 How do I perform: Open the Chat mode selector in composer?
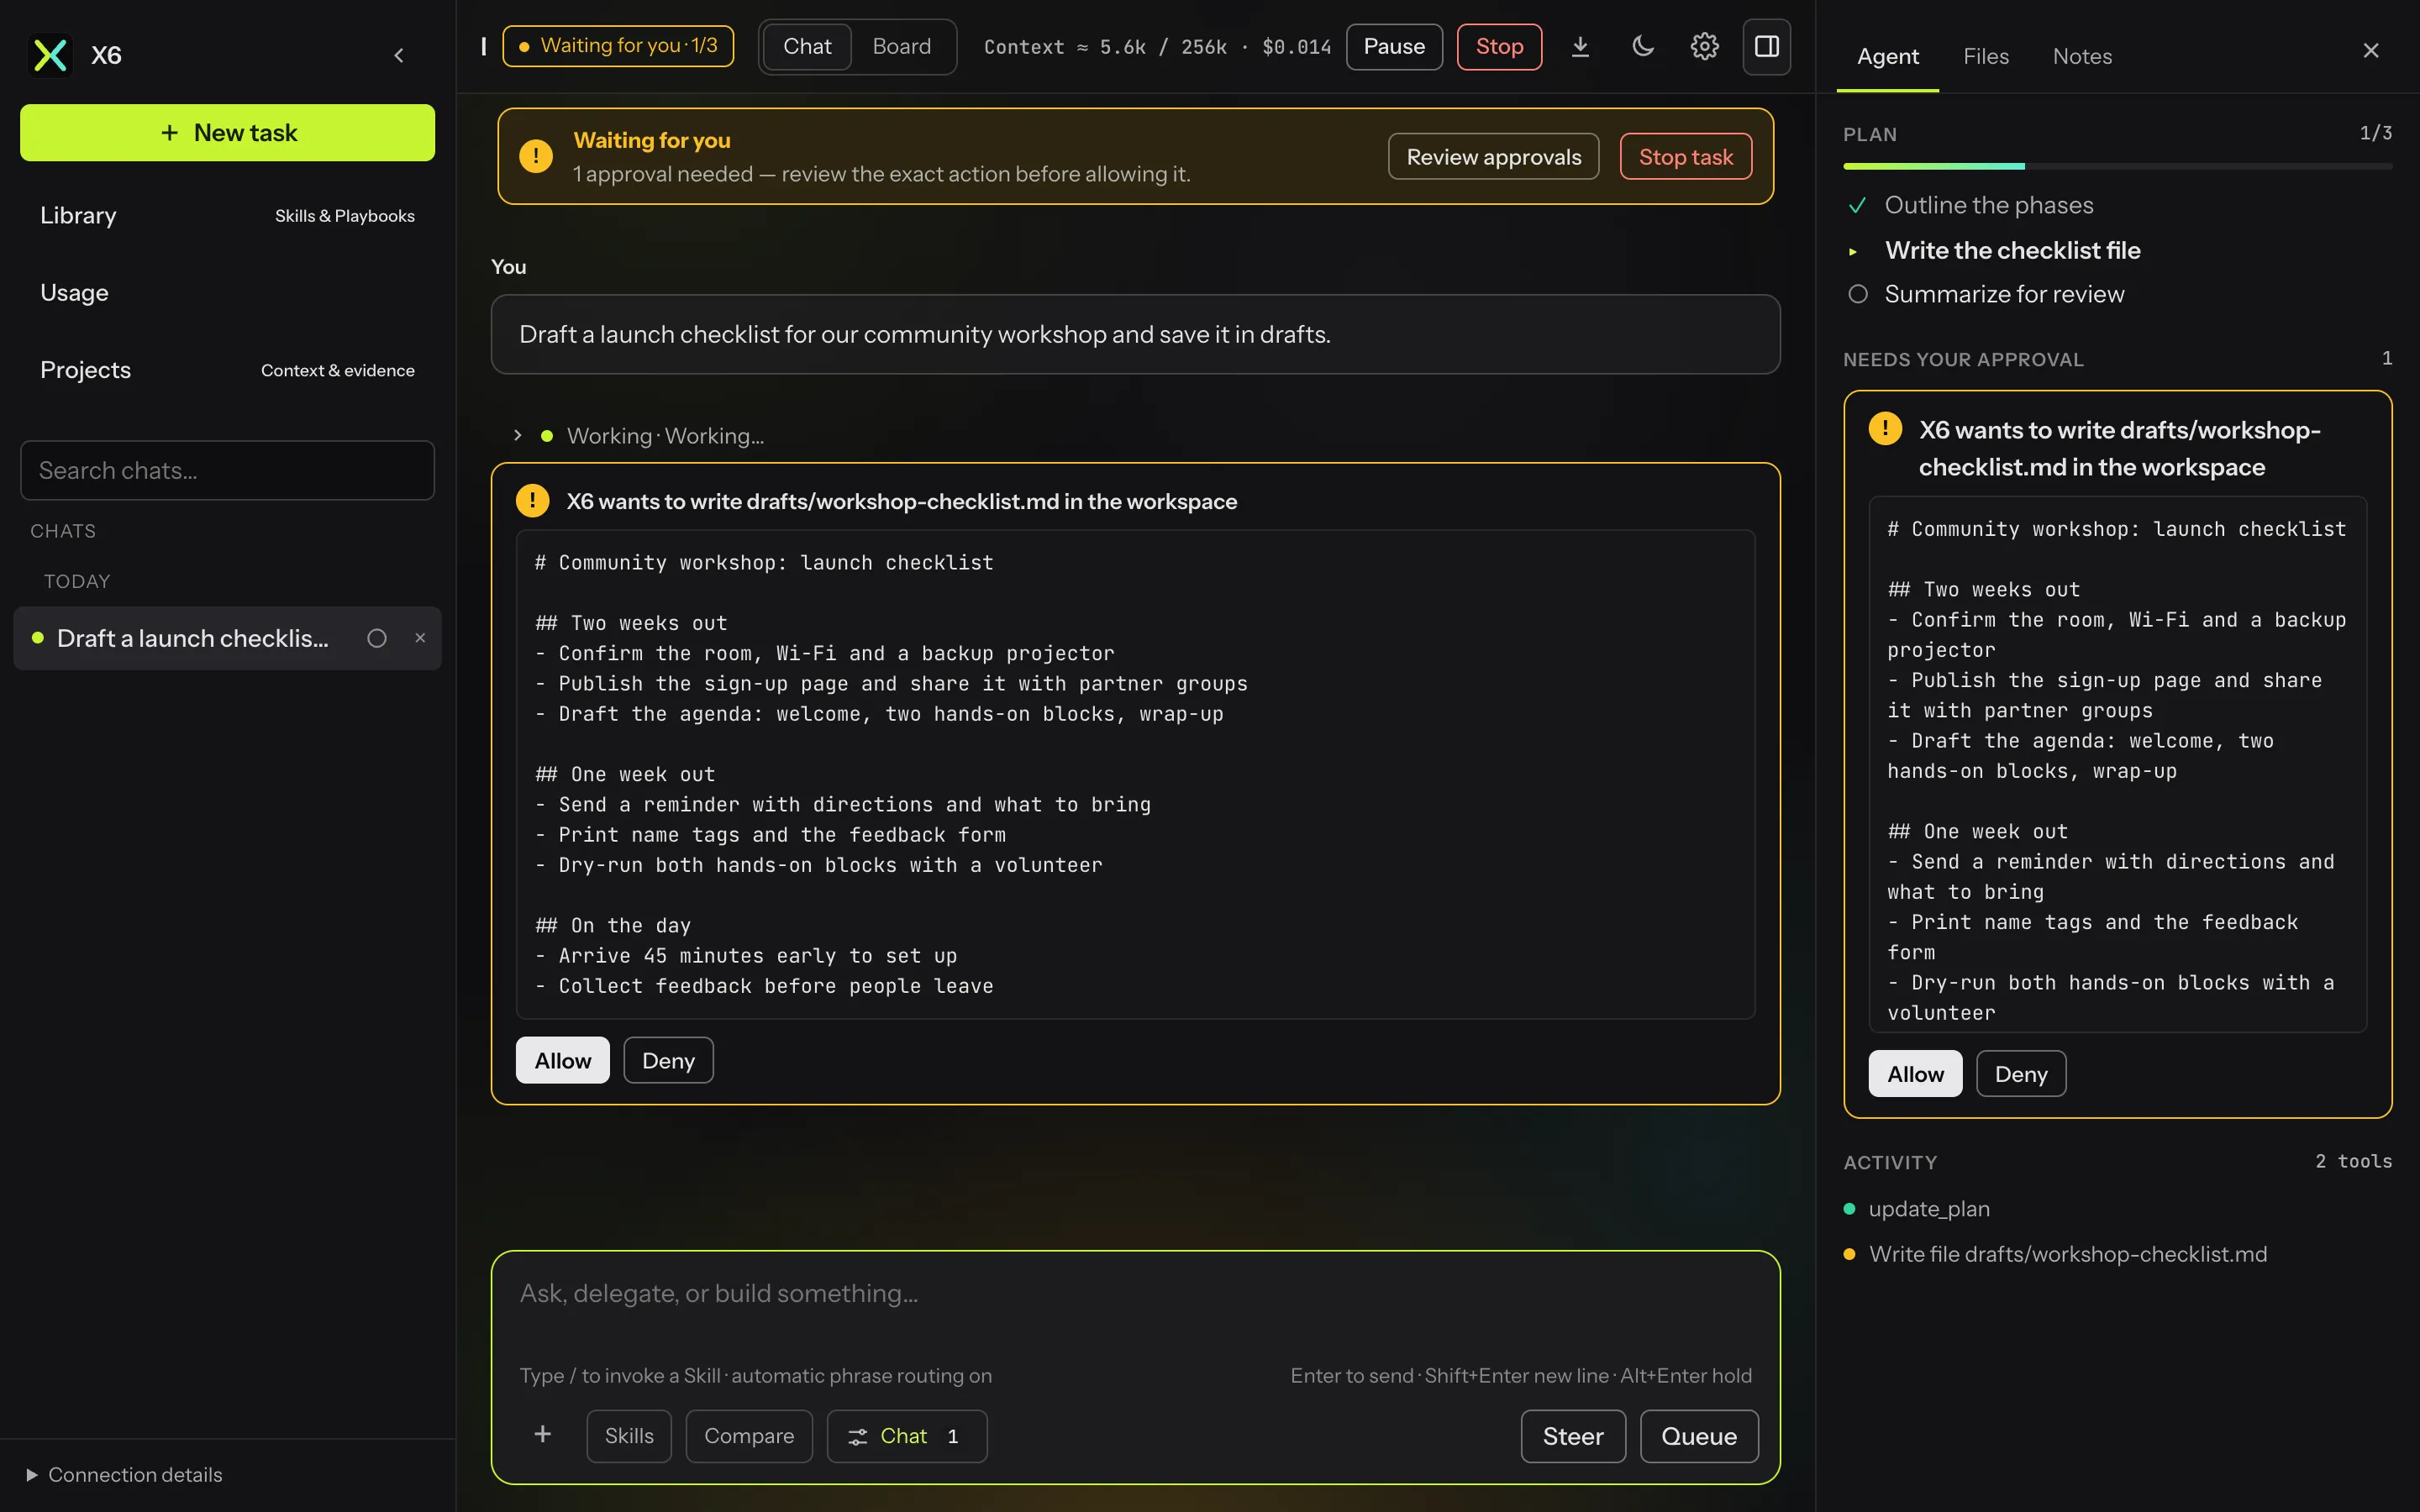(906, 1436)
